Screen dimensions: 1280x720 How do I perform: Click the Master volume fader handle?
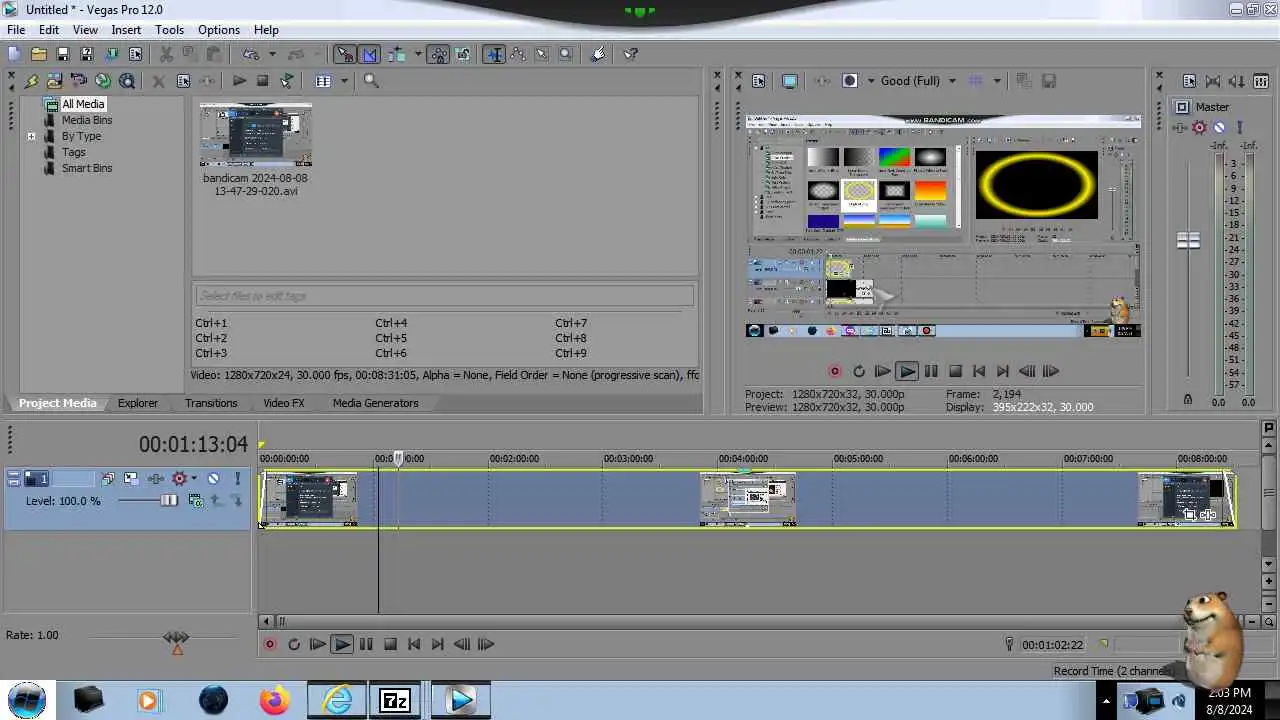1188,241
